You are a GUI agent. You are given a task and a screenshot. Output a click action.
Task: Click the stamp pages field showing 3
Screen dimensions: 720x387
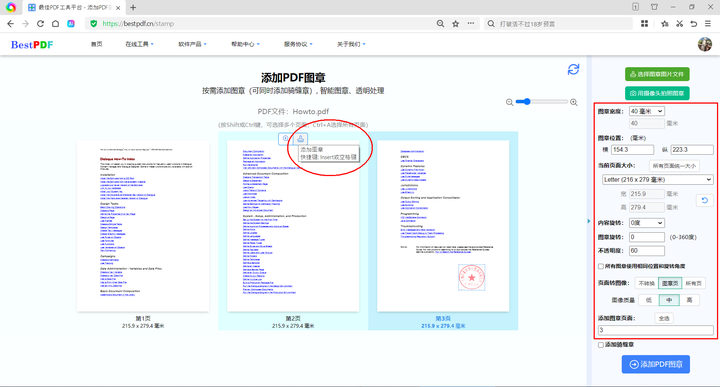(x=656, y=330)
